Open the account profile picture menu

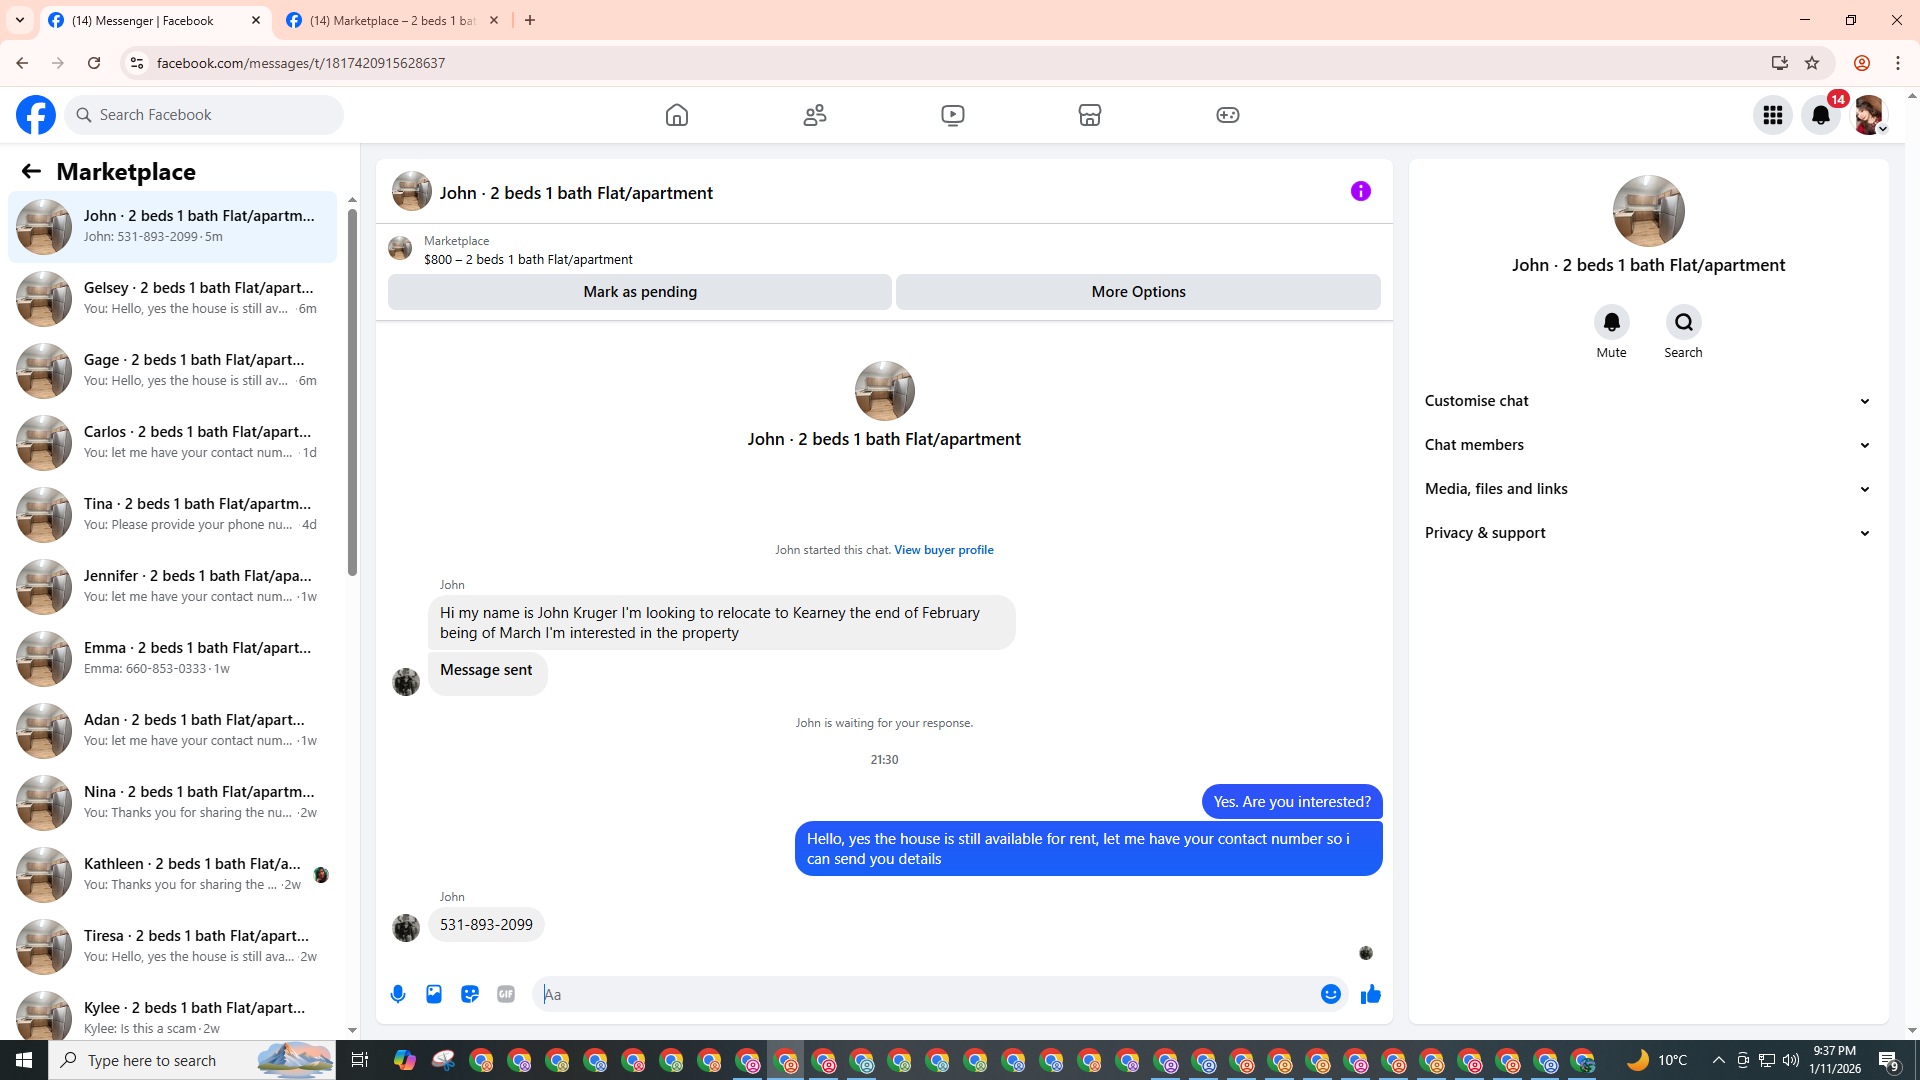click(x=1869, y=115)
